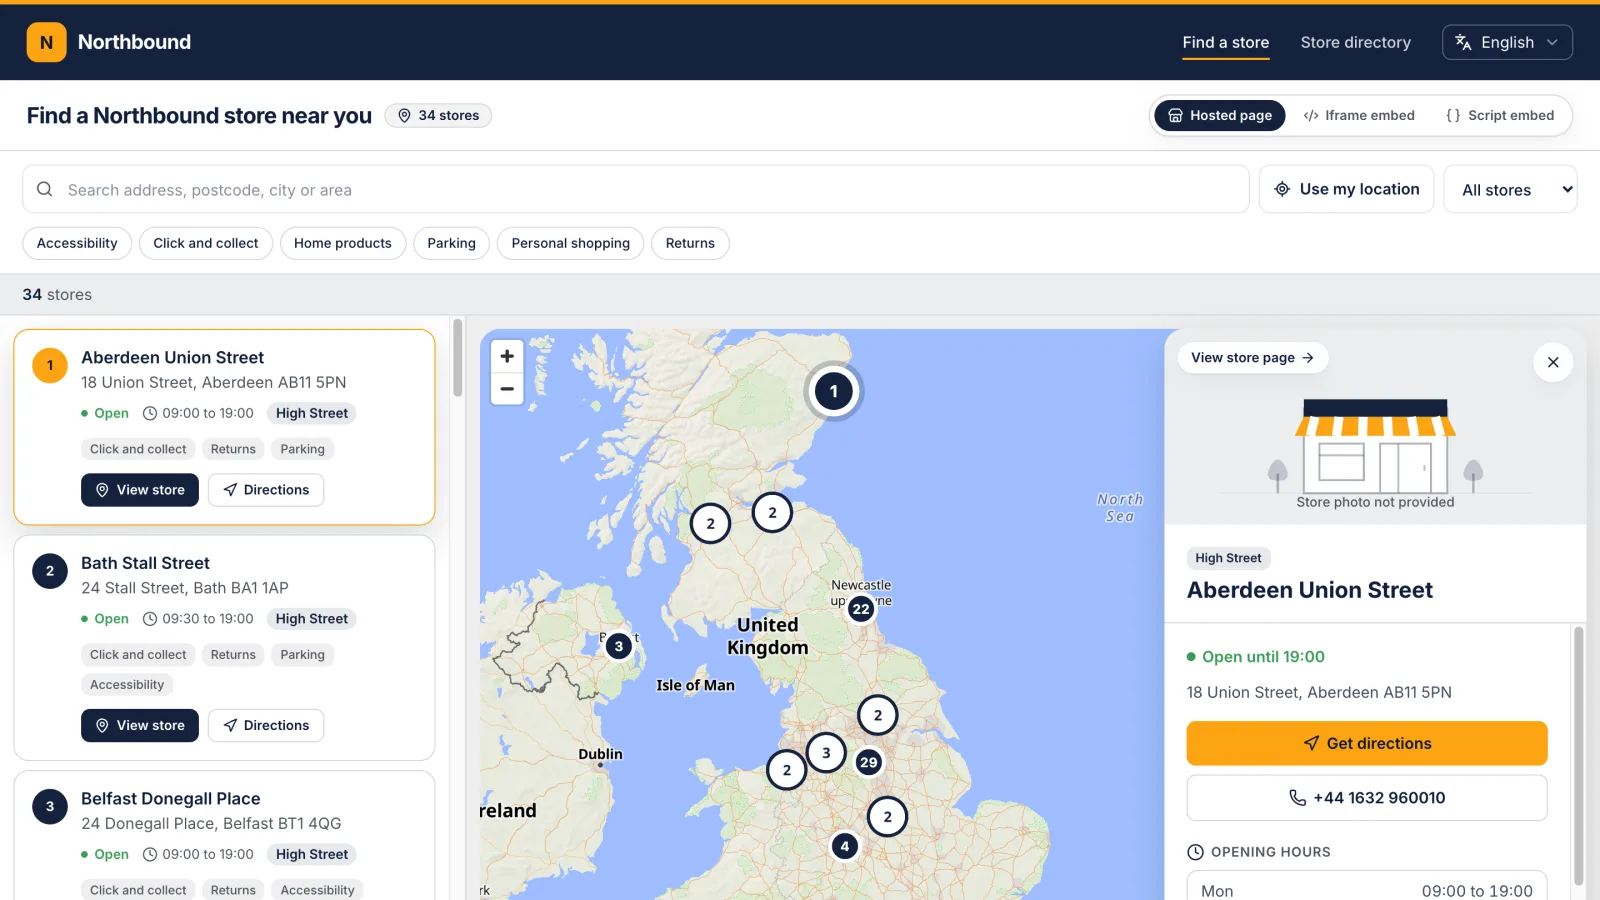Focus the address search input field
The image size is (1600, 900).
coord(636,189)
